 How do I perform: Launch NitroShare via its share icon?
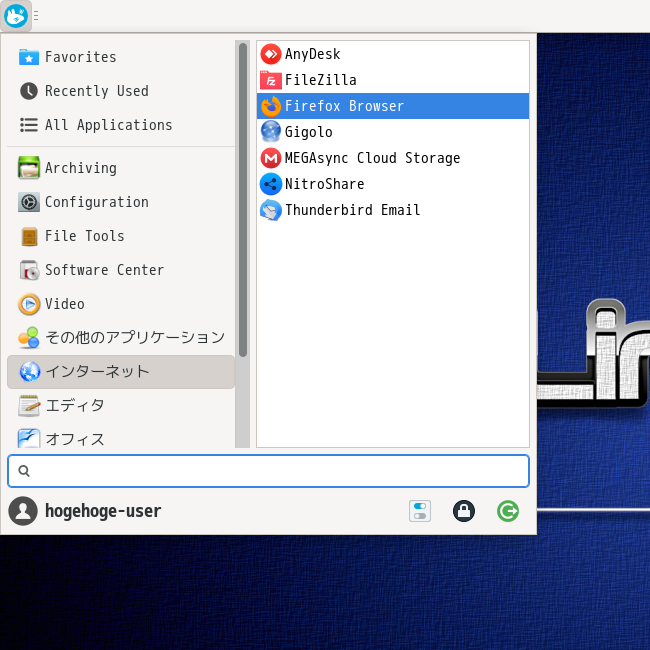(x=271, y=184)
